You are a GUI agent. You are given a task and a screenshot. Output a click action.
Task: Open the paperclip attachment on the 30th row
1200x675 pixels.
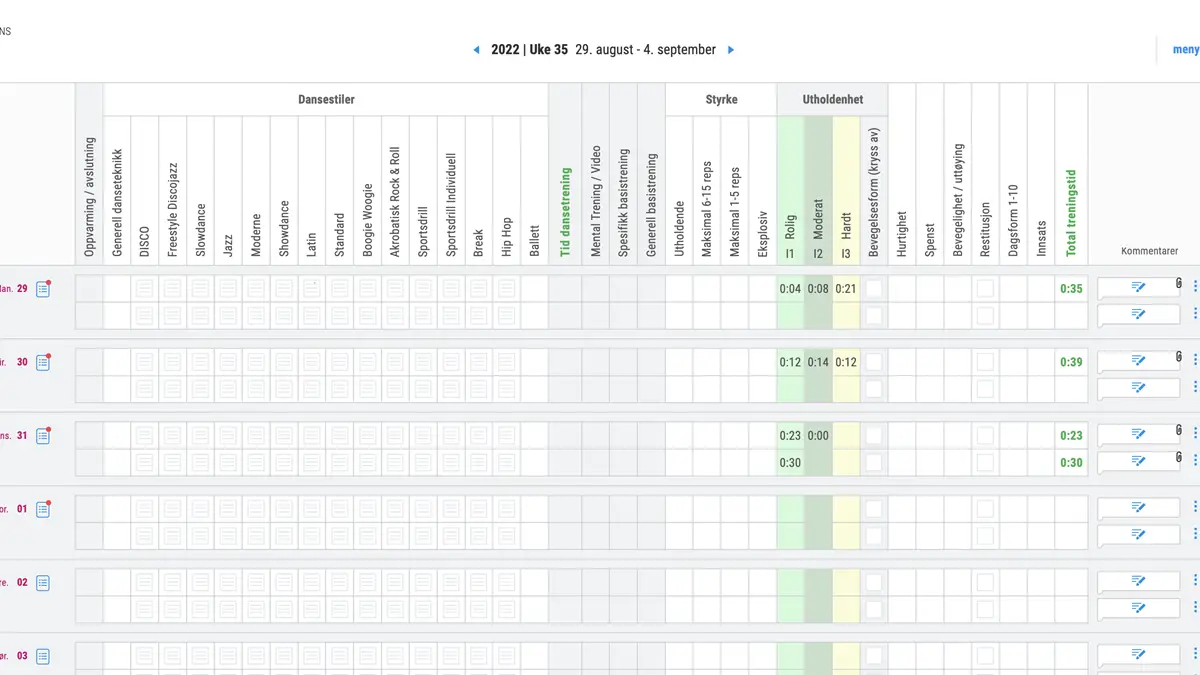click(1179, 358)
